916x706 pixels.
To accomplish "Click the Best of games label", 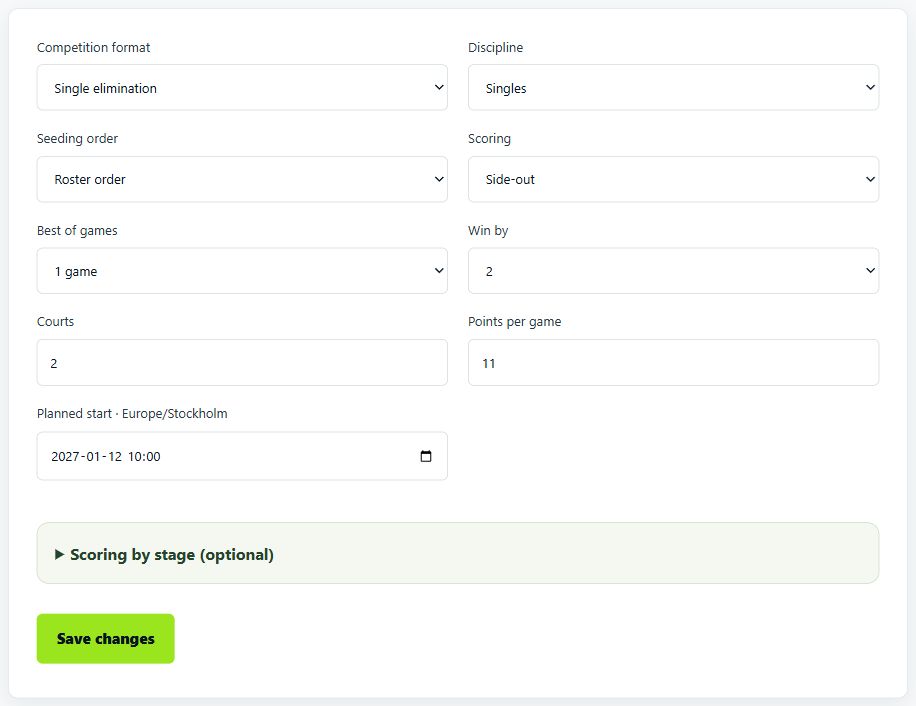I will click(x=77, y=231).
